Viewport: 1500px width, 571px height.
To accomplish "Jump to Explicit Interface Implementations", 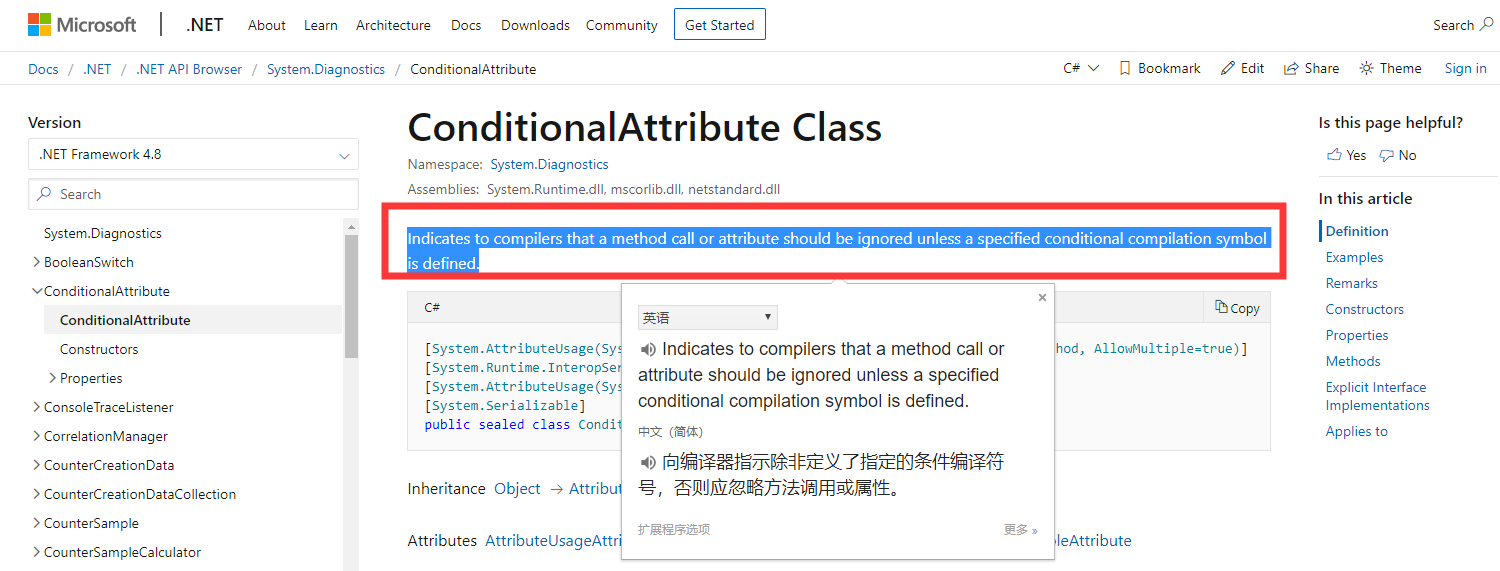I will (x=1377, y=396).
